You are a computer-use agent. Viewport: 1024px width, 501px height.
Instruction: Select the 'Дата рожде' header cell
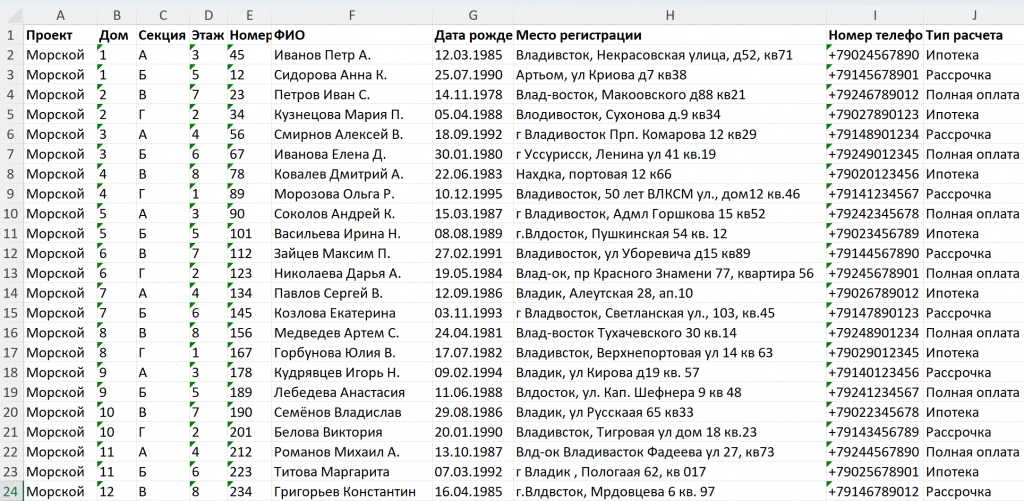pyautogui.click(x=472, y=35)
